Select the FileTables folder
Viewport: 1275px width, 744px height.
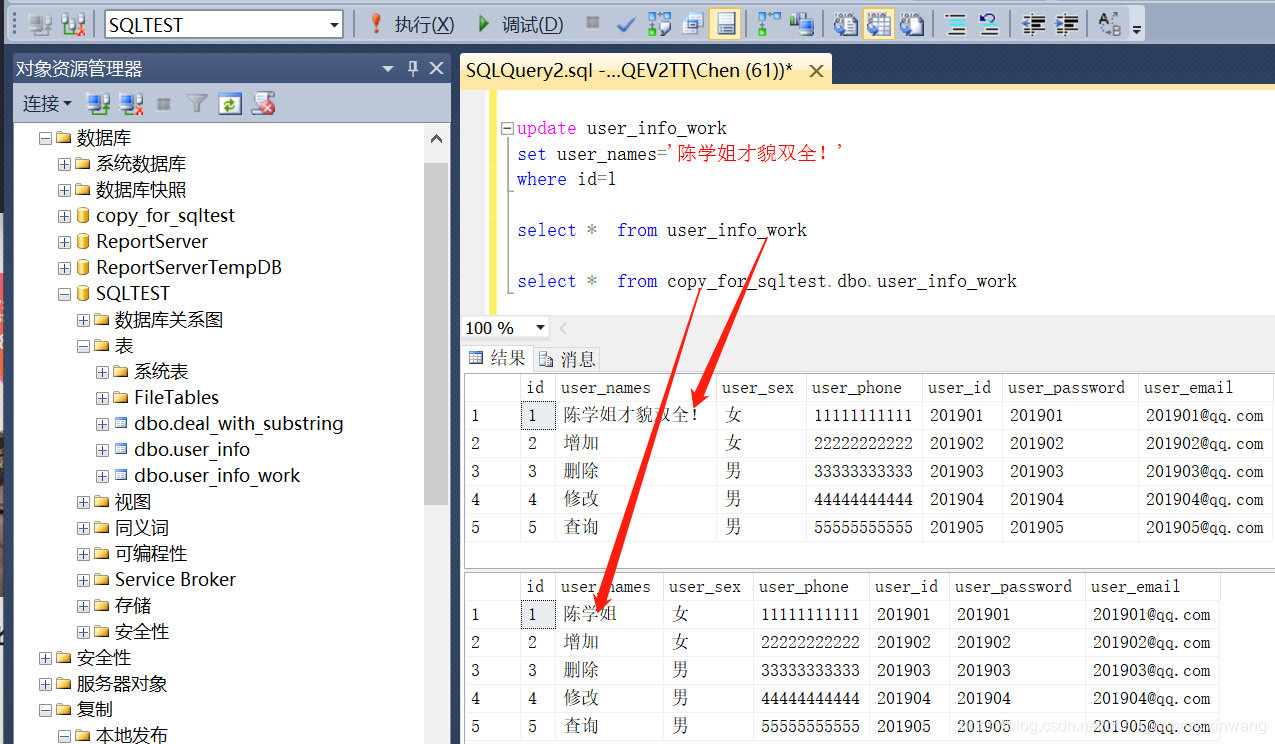pyautogui.click(x=176, y=398)
